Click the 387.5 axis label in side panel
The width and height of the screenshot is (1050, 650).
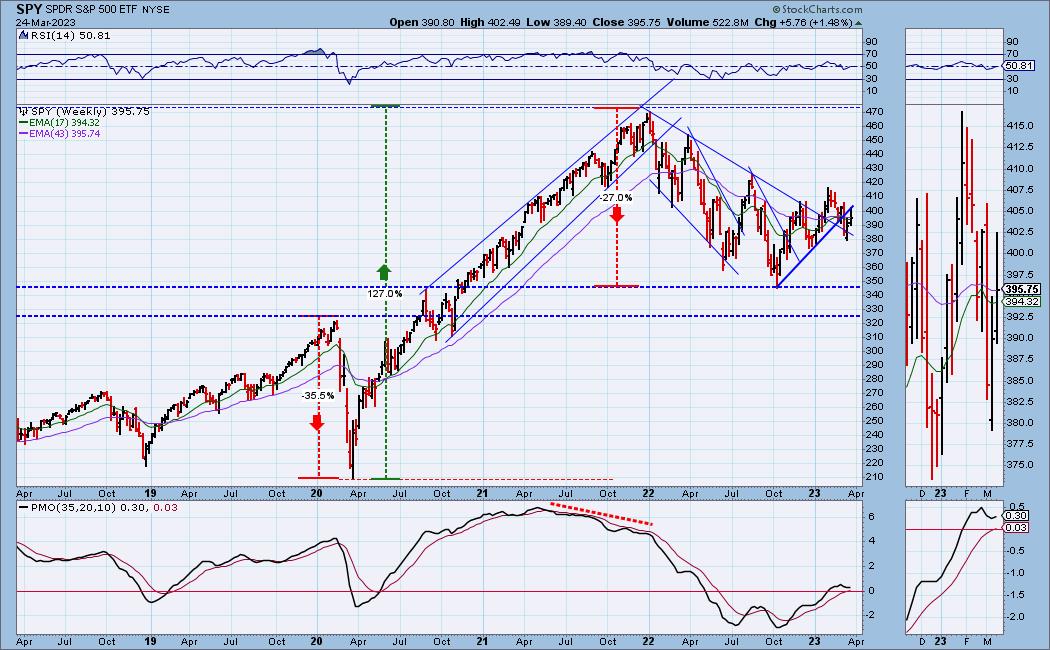[x=1021, y=359]
